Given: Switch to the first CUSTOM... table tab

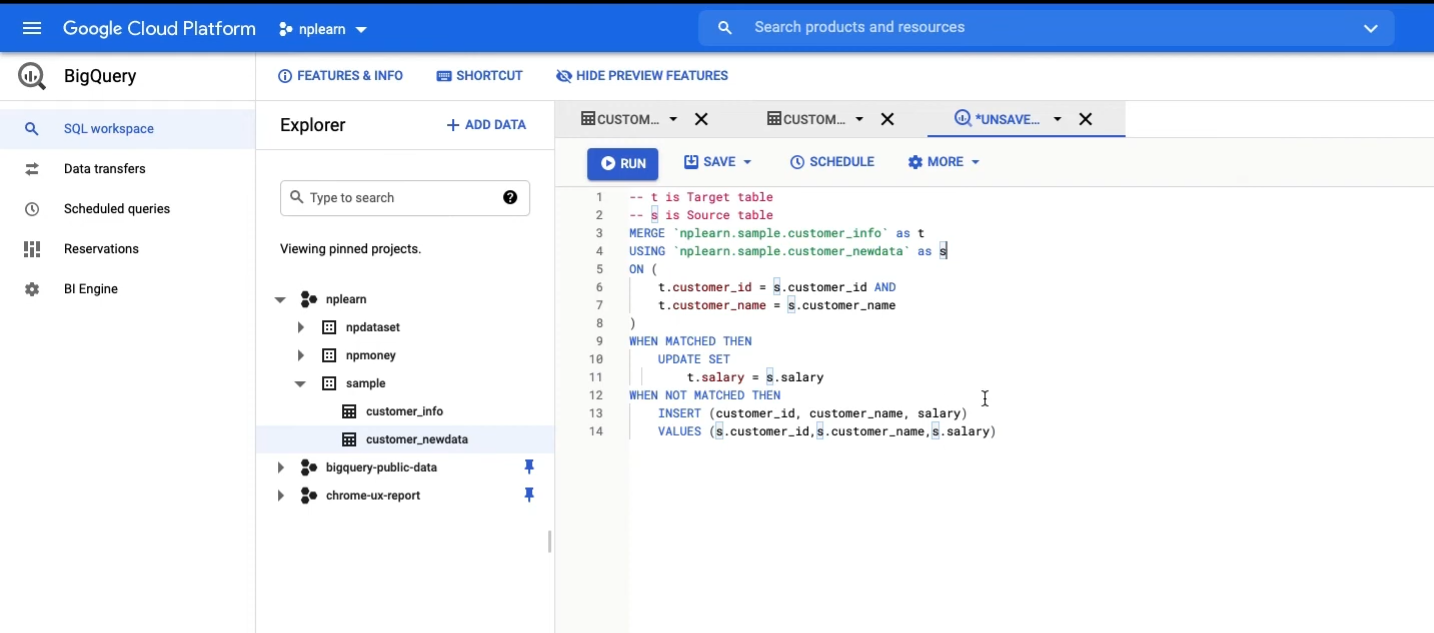Looking at the screenshot, I should [x=620, y=119].
